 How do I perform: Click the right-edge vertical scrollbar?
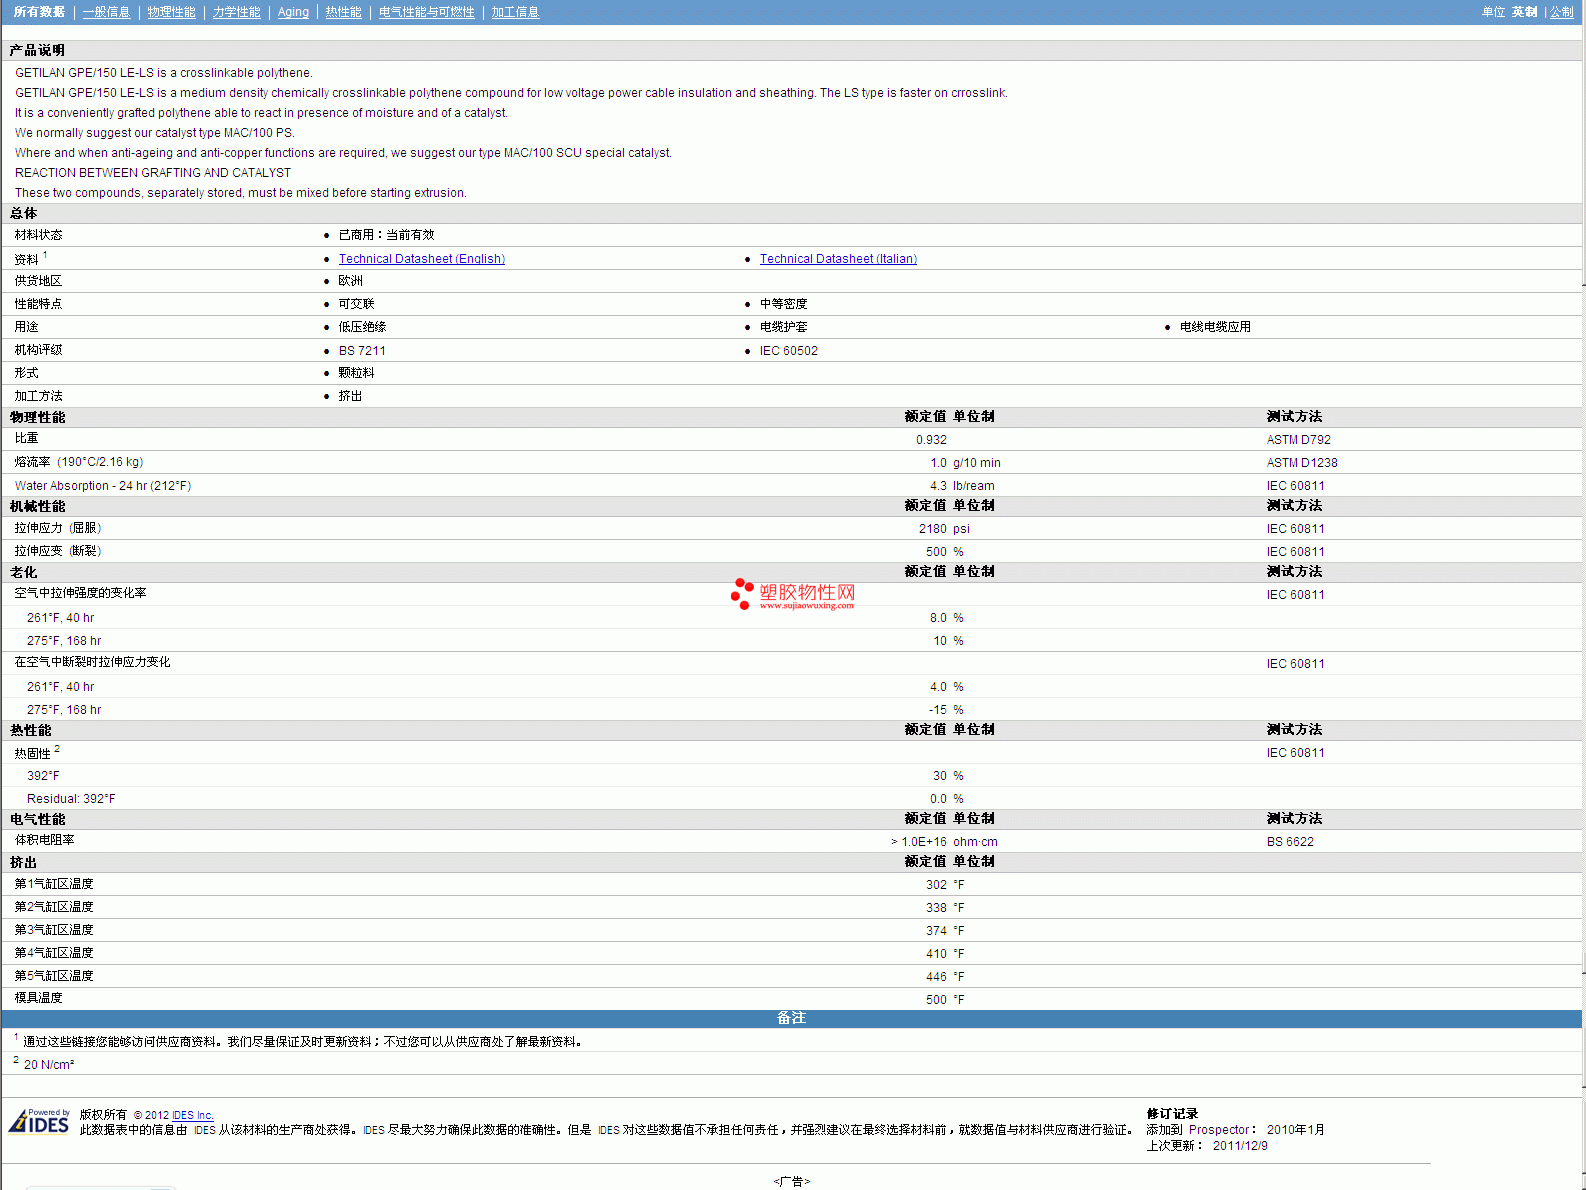(x=1584, y=600)
